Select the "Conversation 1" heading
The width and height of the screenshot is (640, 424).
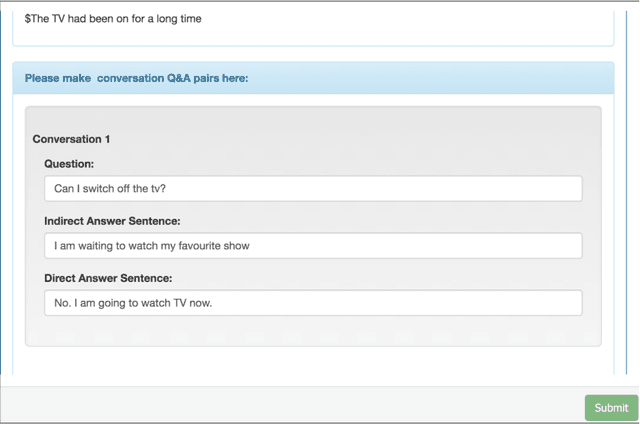tap(71, 139)
